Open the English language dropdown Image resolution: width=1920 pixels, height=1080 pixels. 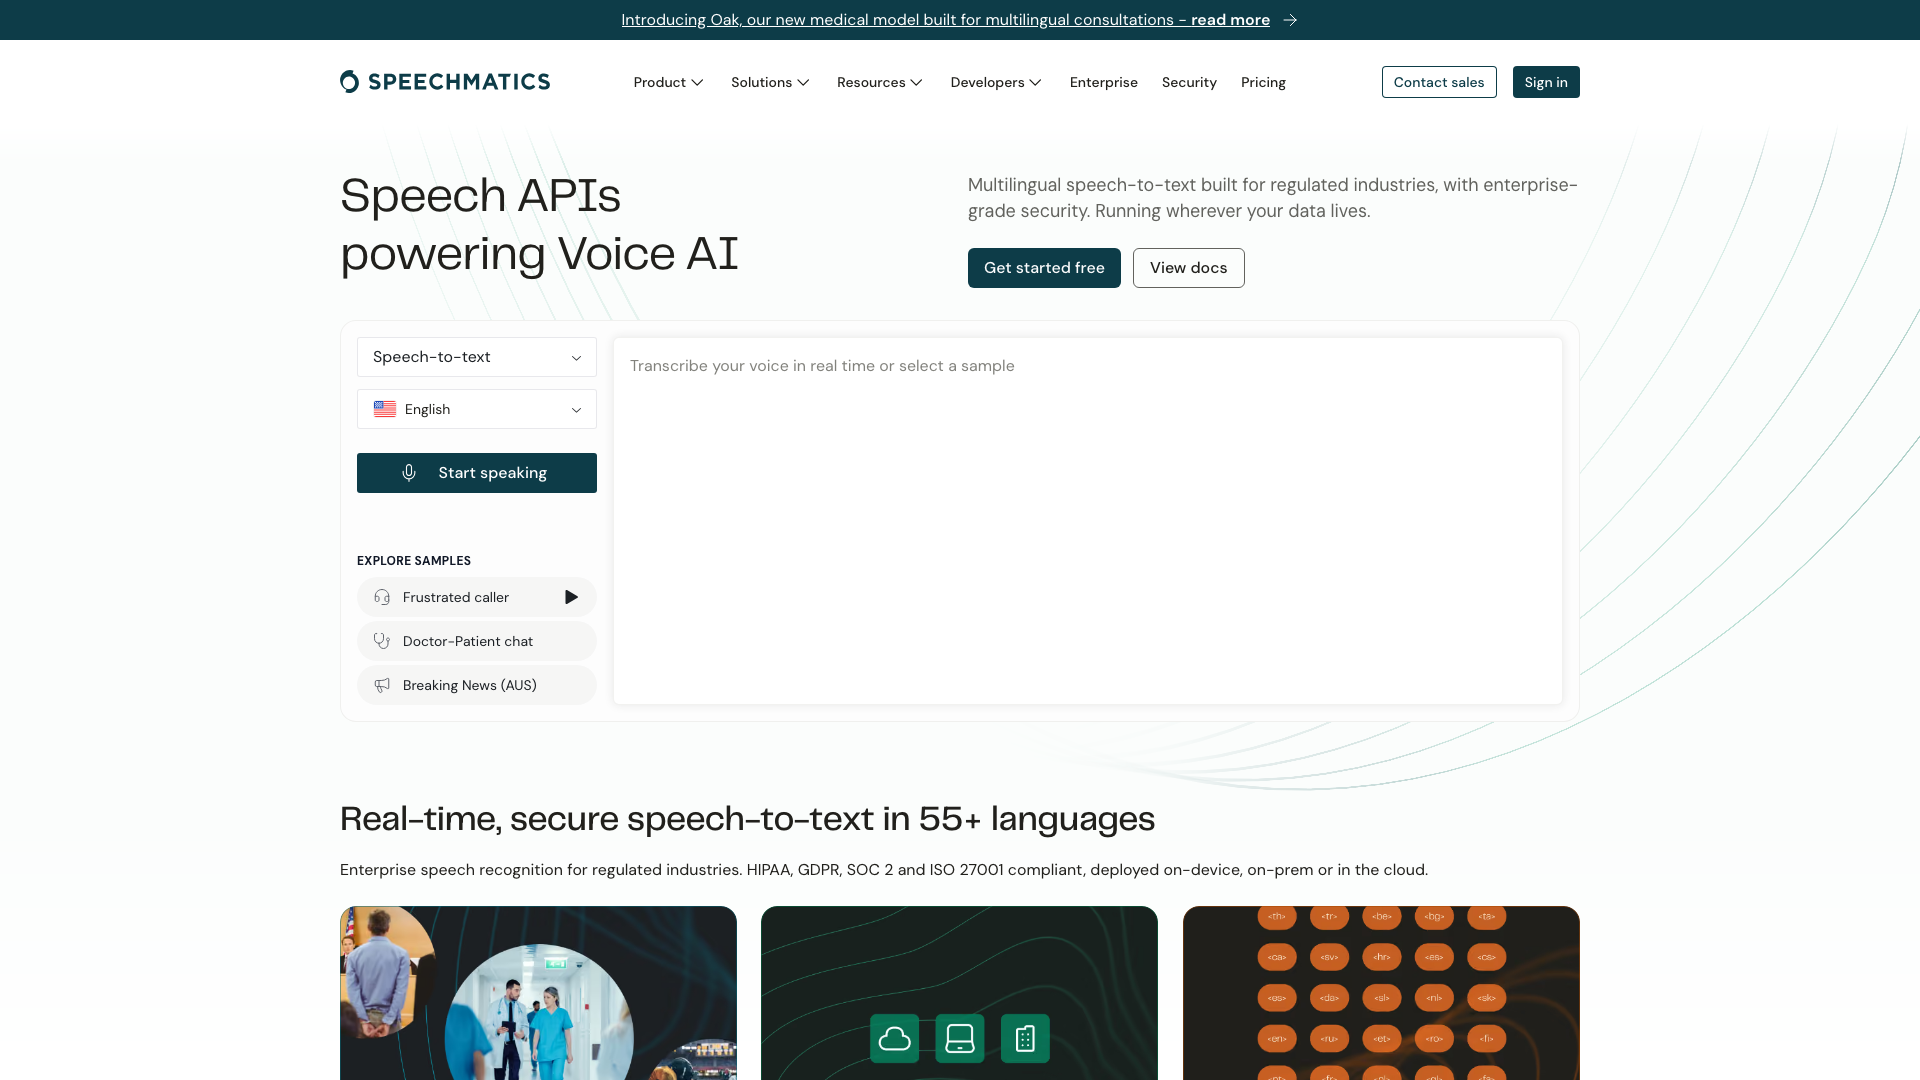click(x=477, y=409)
